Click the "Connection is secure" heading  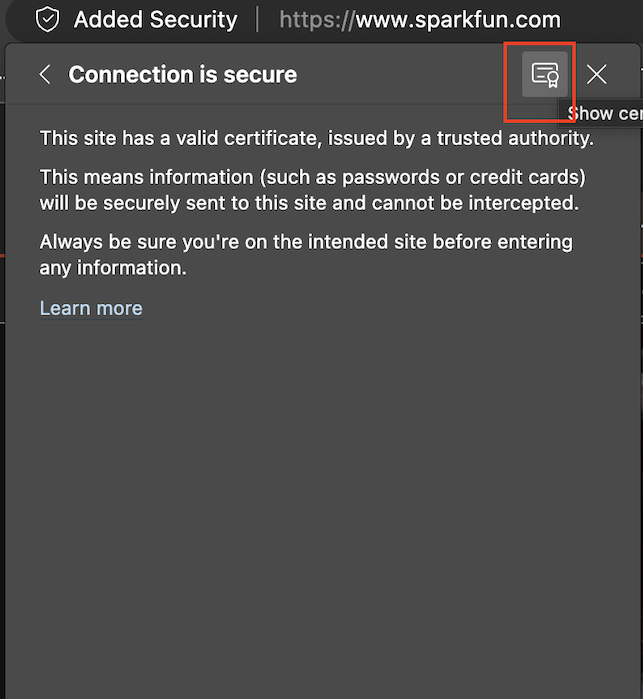[x=182, y=74]
